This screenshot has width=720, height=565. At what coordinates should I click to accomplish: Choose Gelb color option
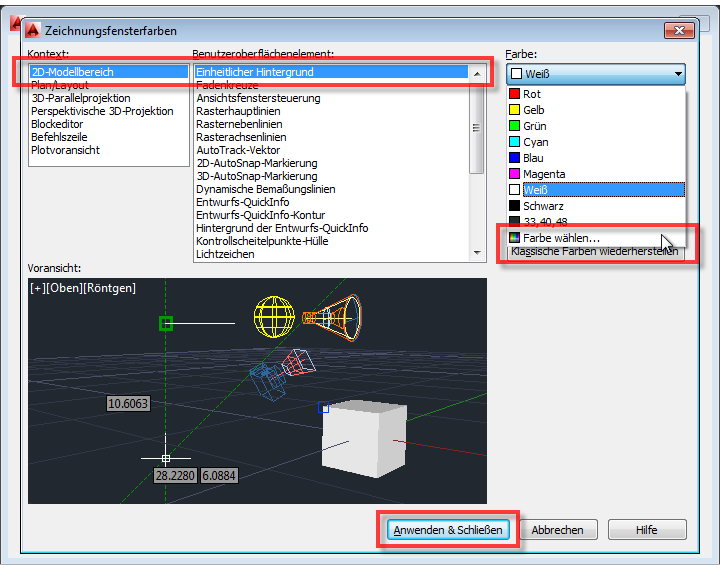tap(533, 110)
